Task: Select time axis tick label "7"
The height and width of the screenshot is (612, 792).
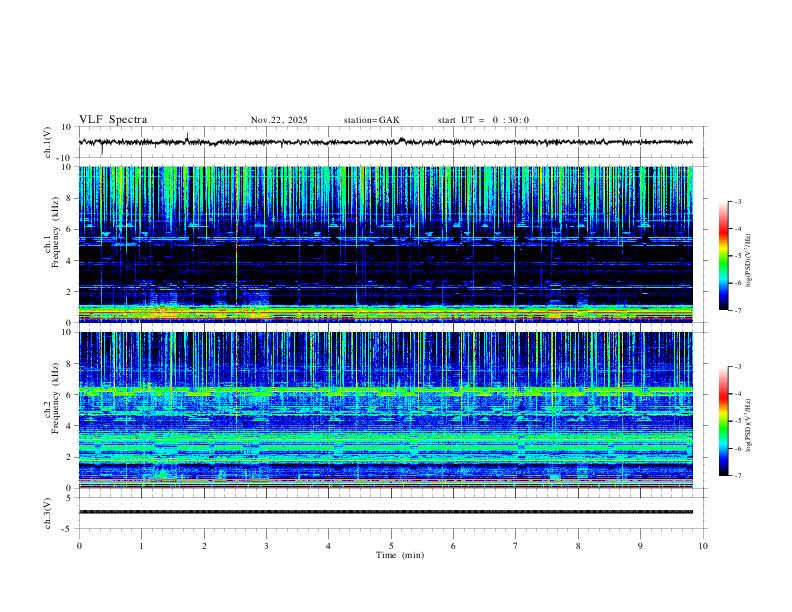Action: (516, 546)
